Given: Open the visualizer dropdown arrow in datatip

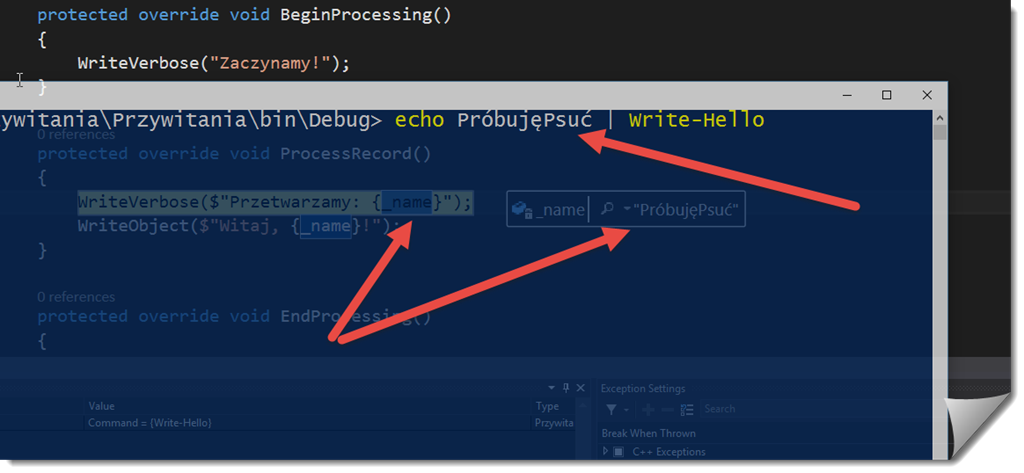Looking at the screenshot, I should (x=626, y=210).
